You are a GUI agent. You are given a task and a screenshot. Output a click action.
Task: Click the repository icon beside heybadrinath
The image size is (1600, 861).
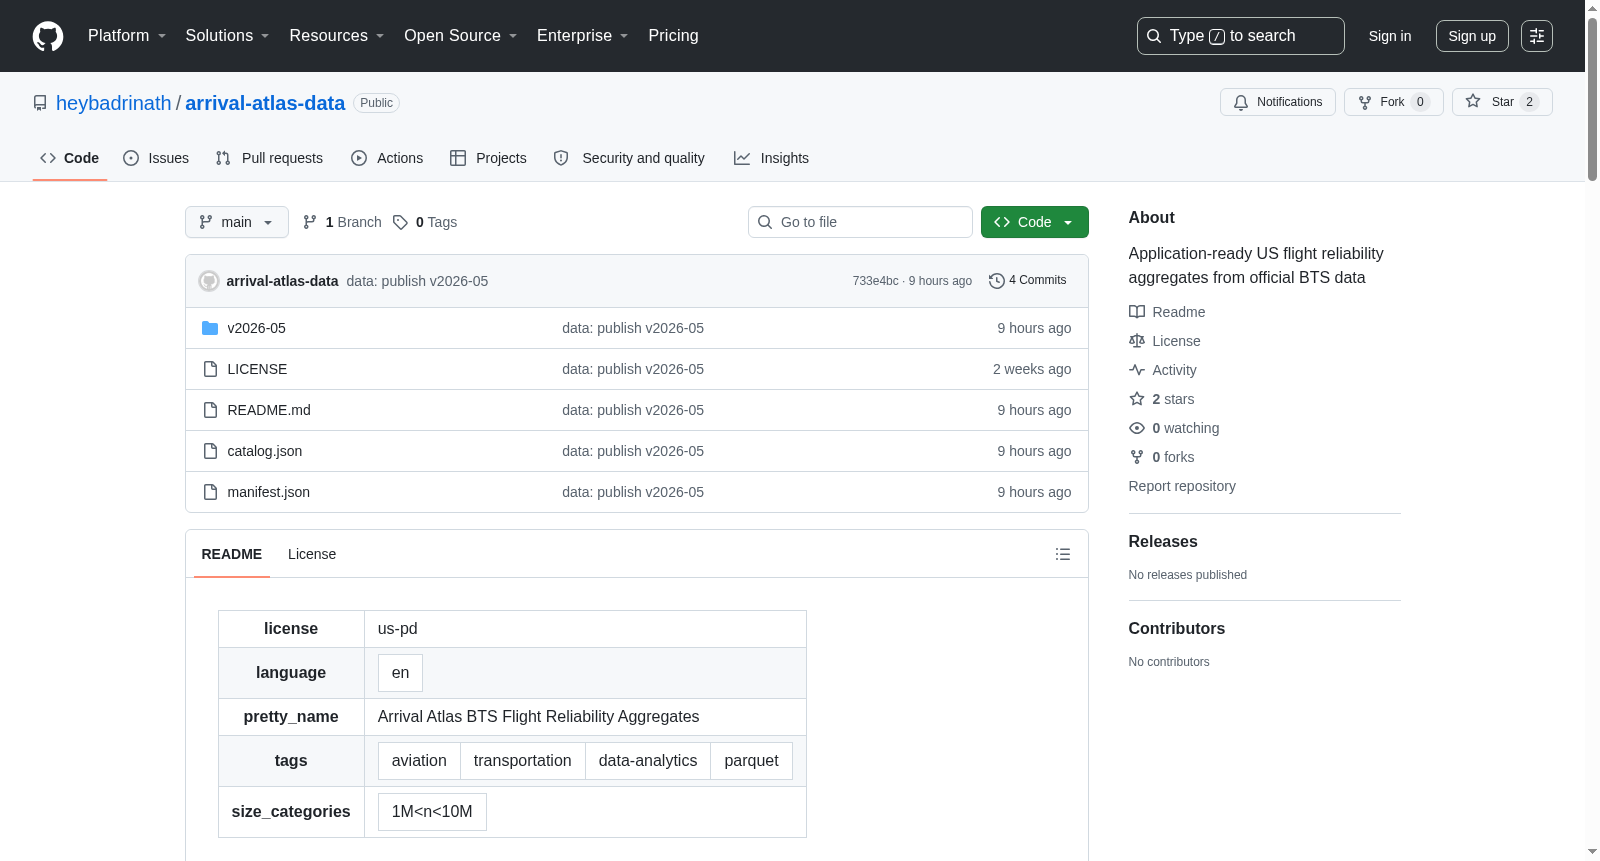coord(40,103)
